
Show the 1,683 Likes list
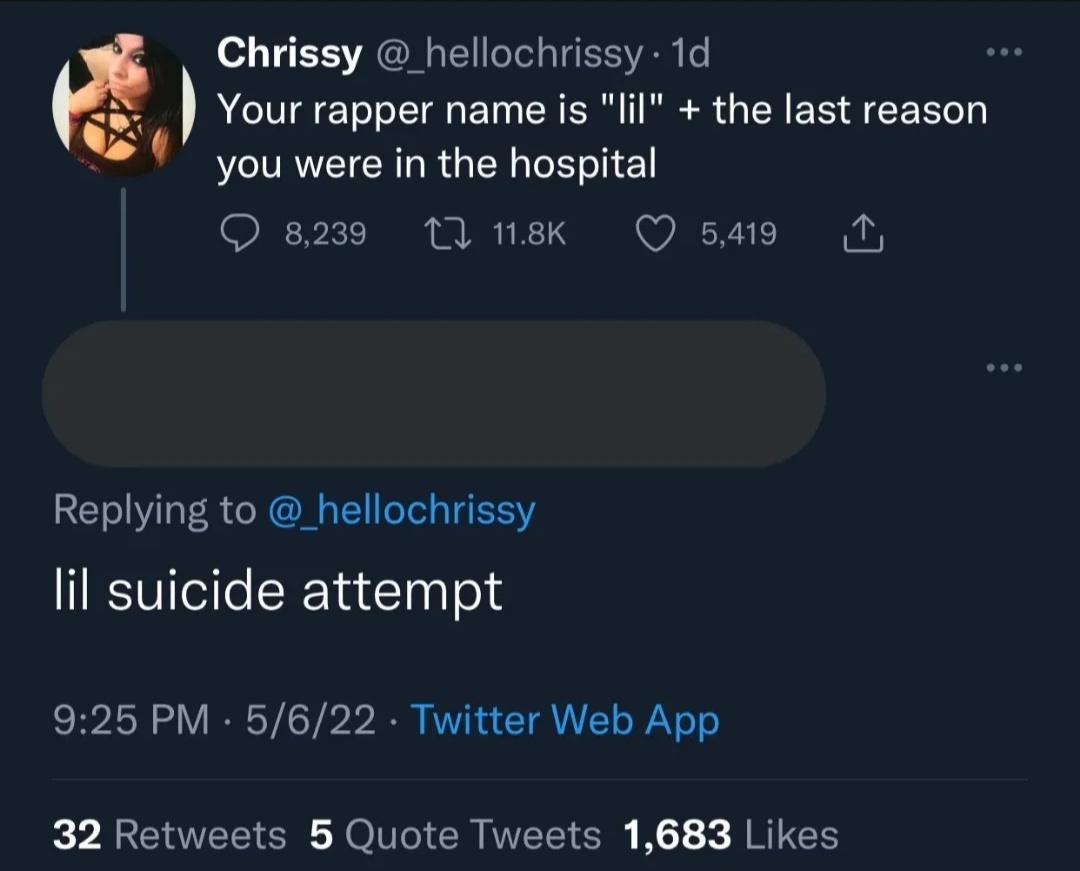pos(729,834)
